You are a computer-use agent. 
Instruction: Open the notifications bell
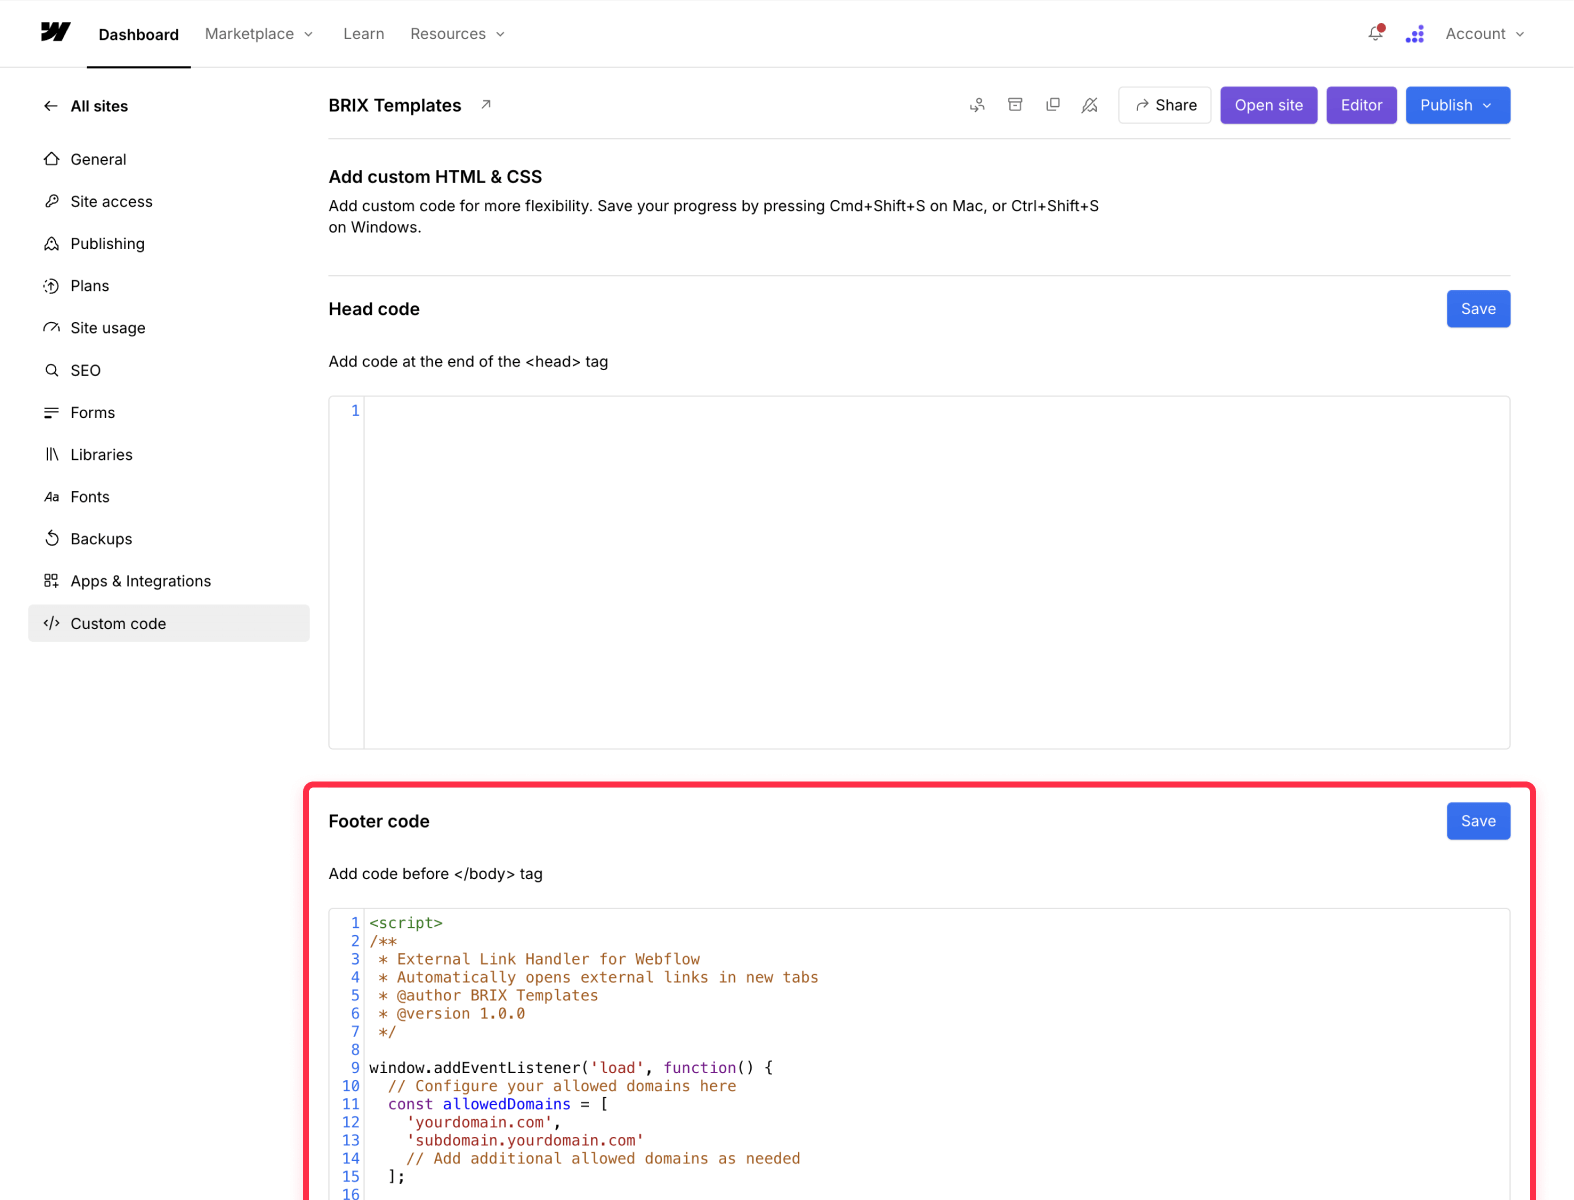1376,33
